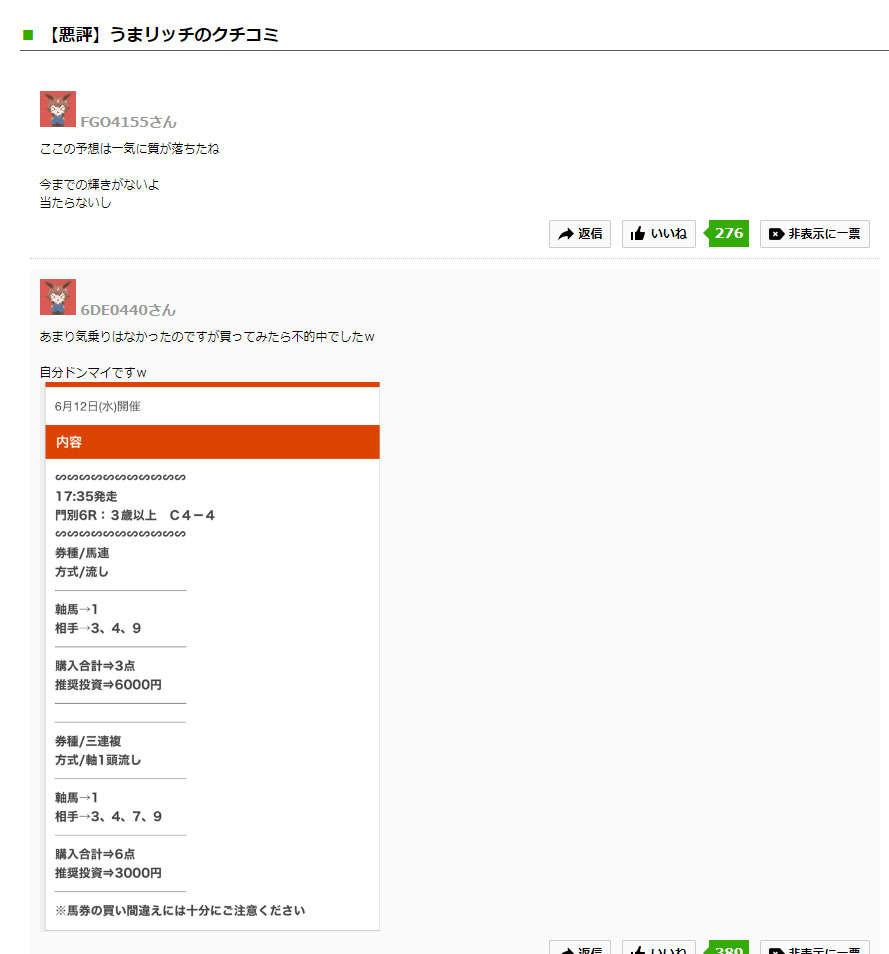This screenshot has height=954, width=889.
Task: Click the 6月12日(水)開催 date text
Action: point(98,406)
